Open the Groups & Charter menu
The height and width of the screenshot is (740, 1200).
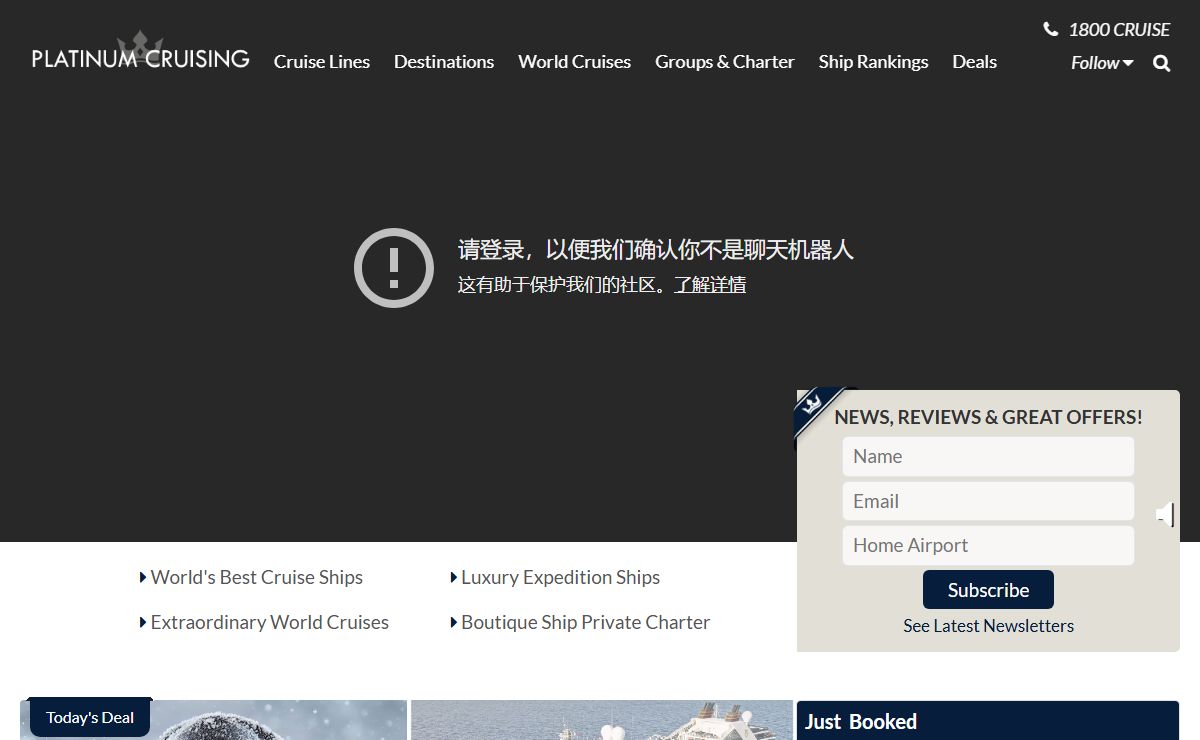[725, 62]
